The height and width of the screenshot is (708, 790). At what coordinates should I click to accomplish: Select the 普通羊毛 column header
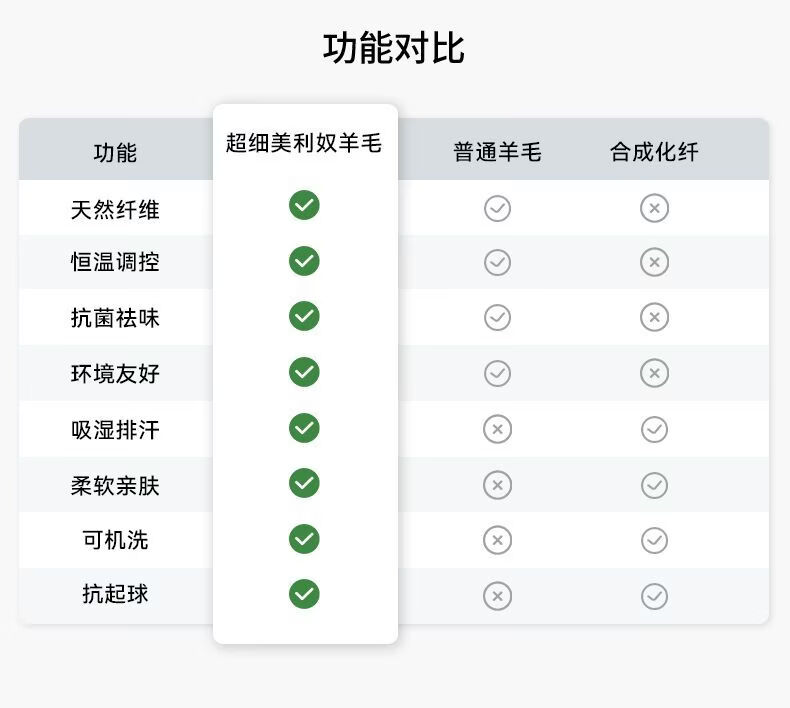497,152
